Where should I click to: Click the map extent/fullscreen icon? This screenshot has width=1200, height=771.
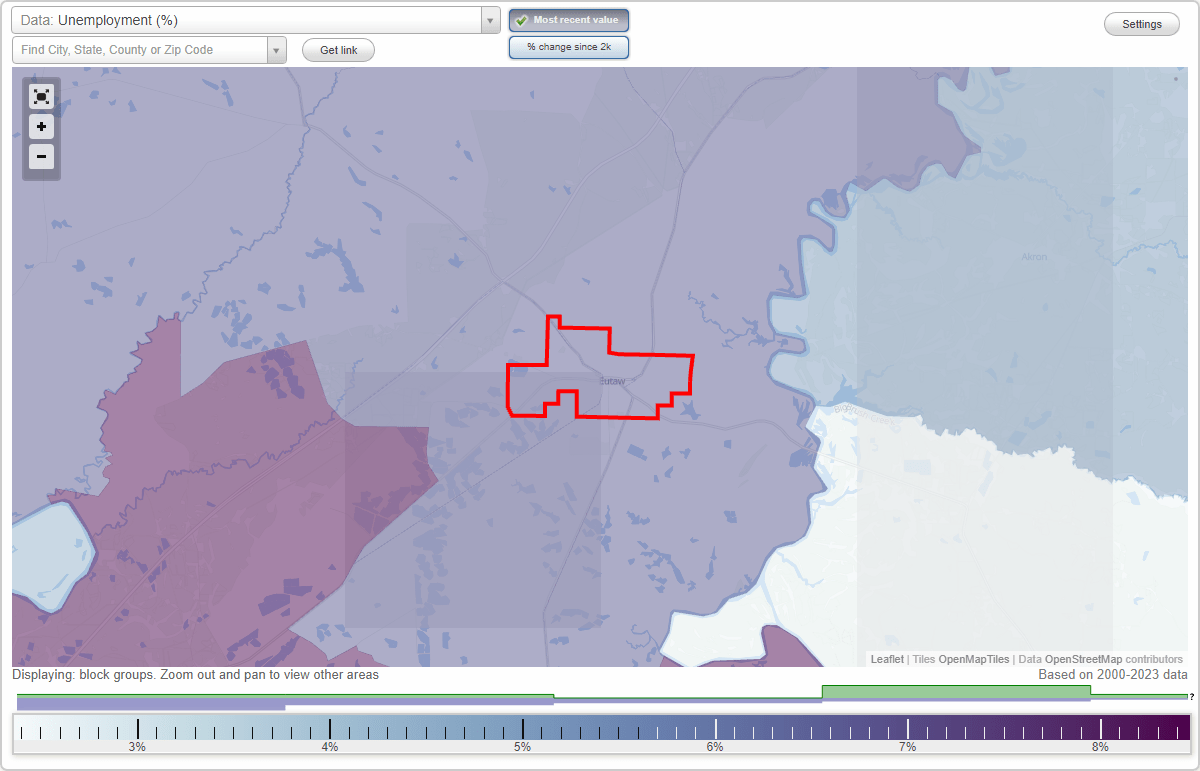[41, 96]
